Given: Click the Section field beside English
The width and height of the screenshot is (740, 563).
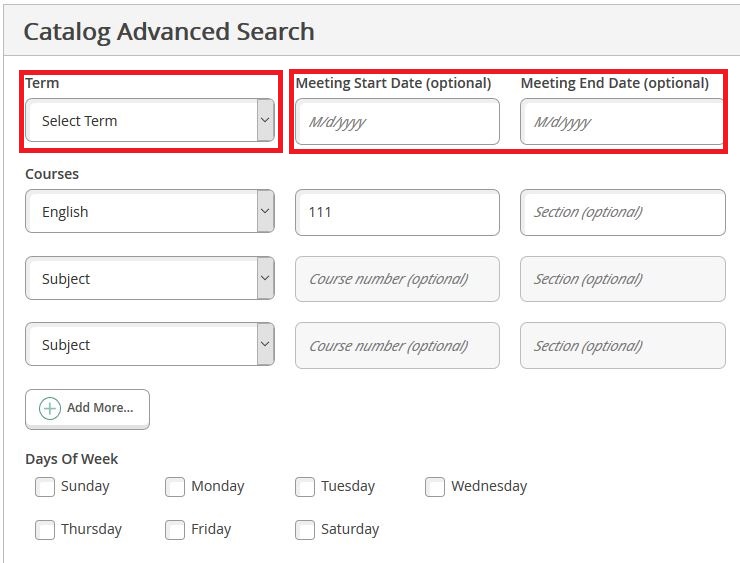Looking at the screenshot, I should click(622, 212).
